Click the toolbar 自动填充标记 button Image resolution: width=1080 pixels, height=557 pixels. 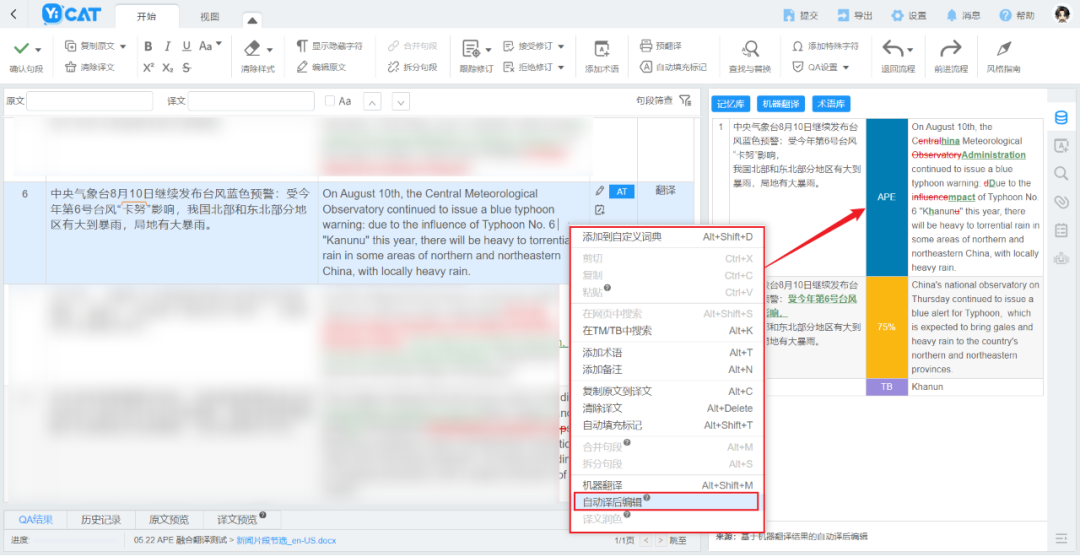[674, 67]
